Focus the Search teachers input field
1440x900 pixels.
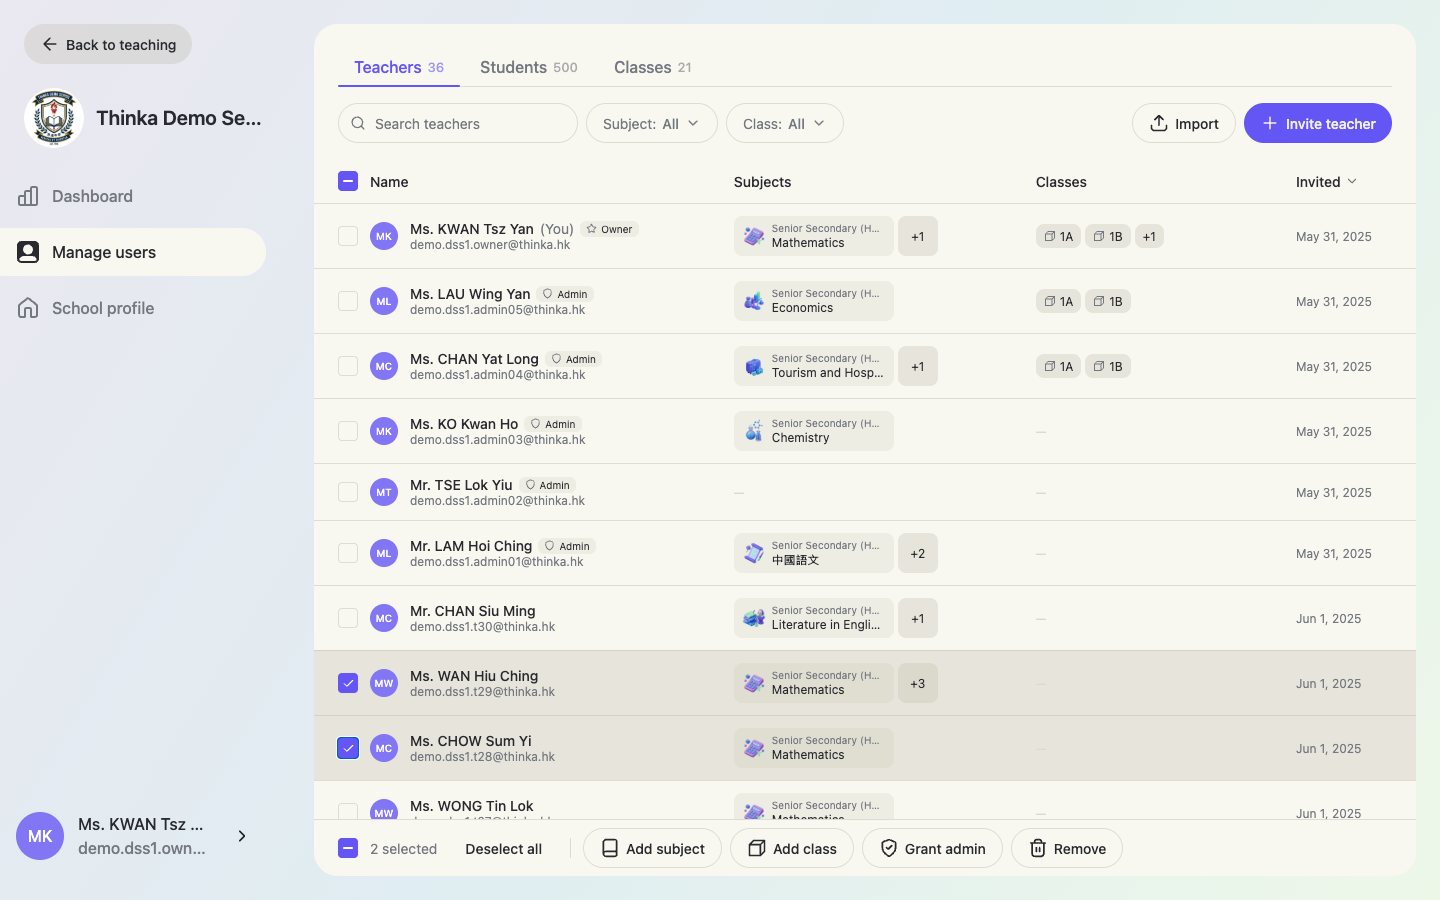(458, 123)
